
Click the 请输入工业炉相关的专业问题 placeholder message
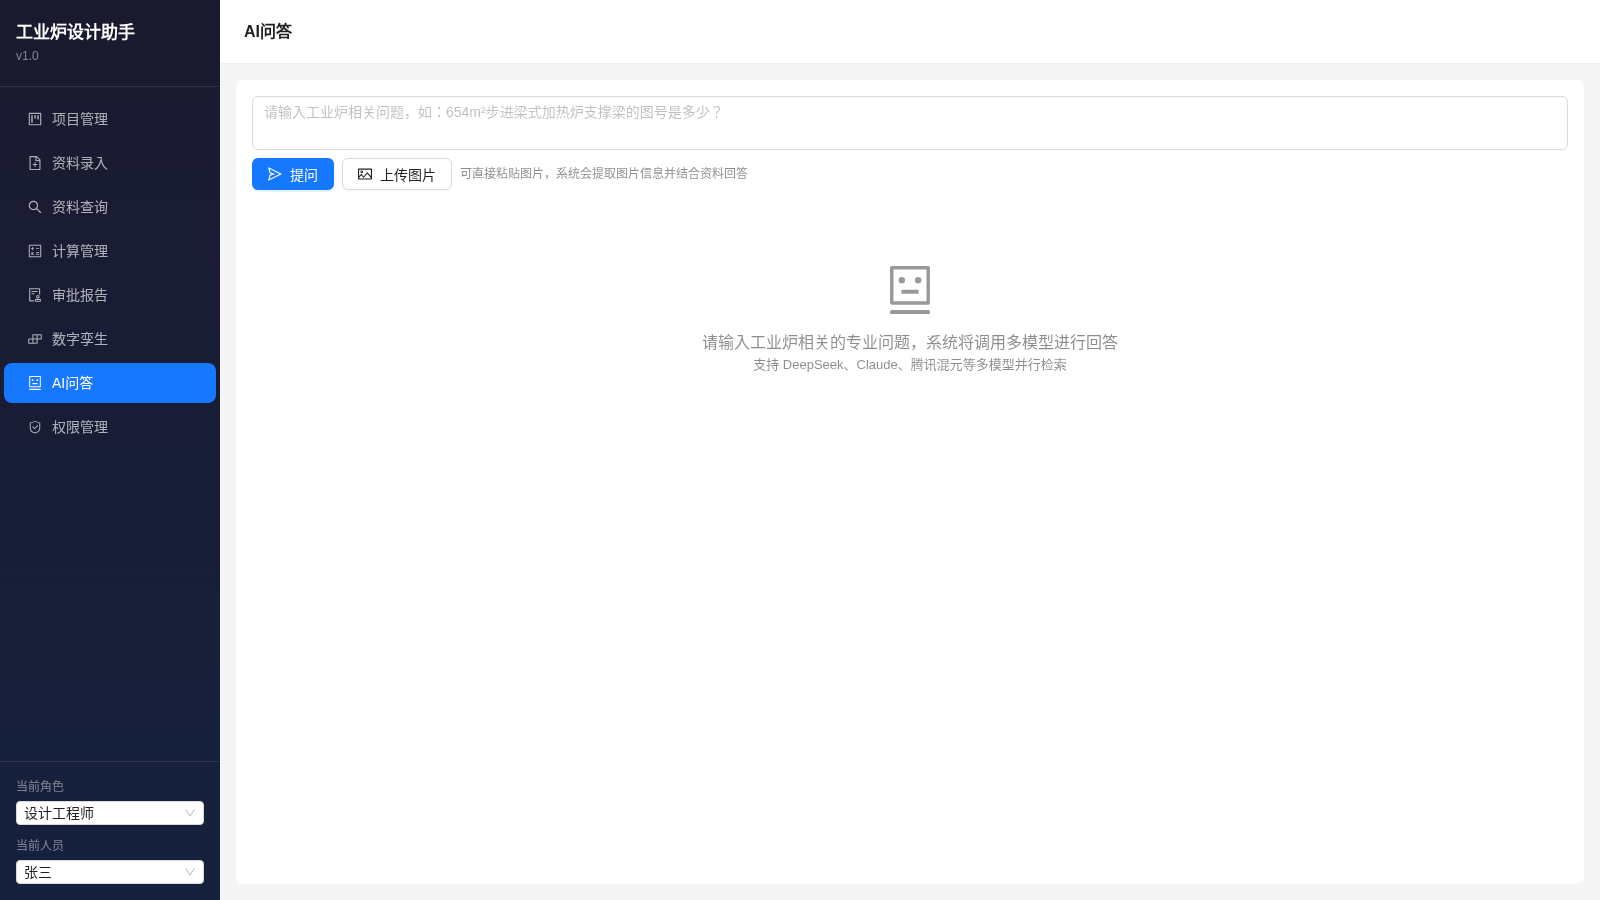pyautogui.click(x=910, y=342)
